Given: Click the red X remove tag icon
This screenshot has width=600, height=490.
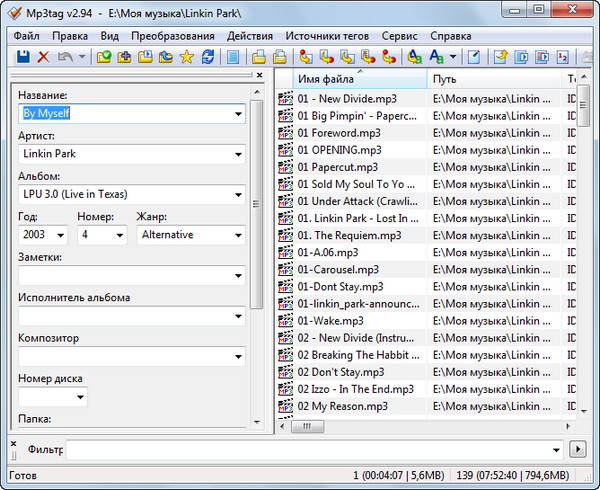Looking at the screenshot, I should point(43,57).
